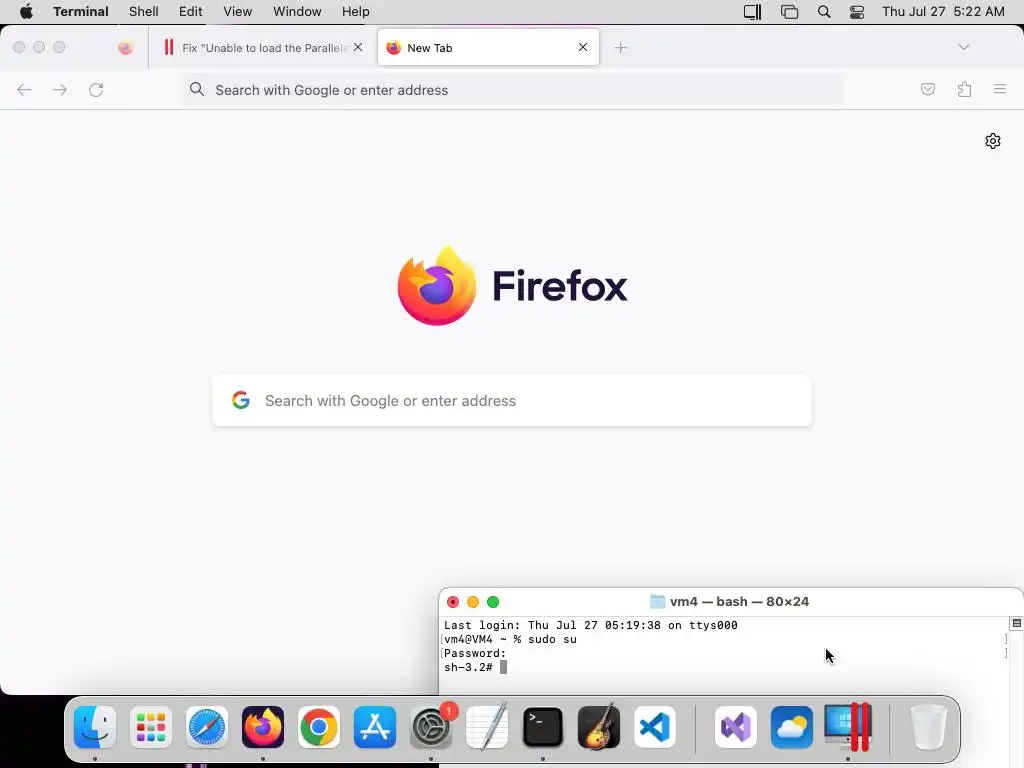The image size is (1024, 768).
Task: Open the Save to Pocket button
Action: pos(927,89)
